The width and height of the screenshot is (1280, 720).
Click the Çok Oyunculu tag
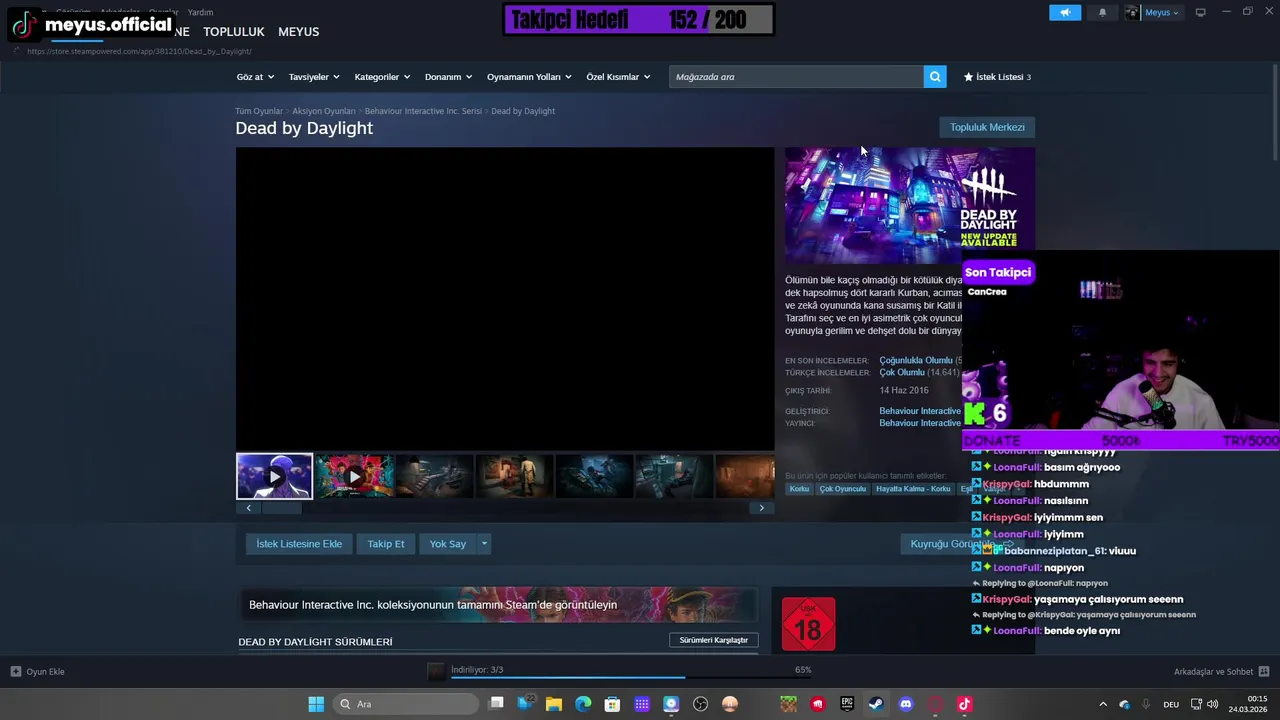[843, 489]
